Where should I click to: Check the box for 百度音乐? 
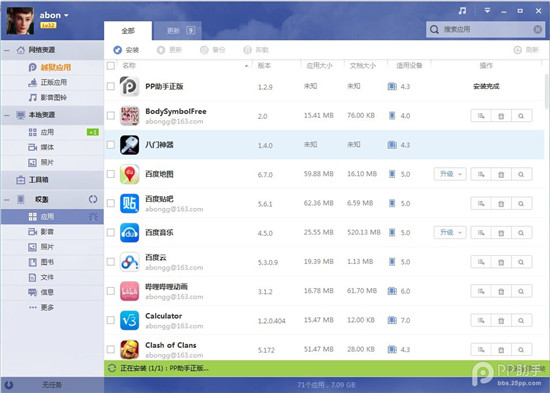[111, 232]
